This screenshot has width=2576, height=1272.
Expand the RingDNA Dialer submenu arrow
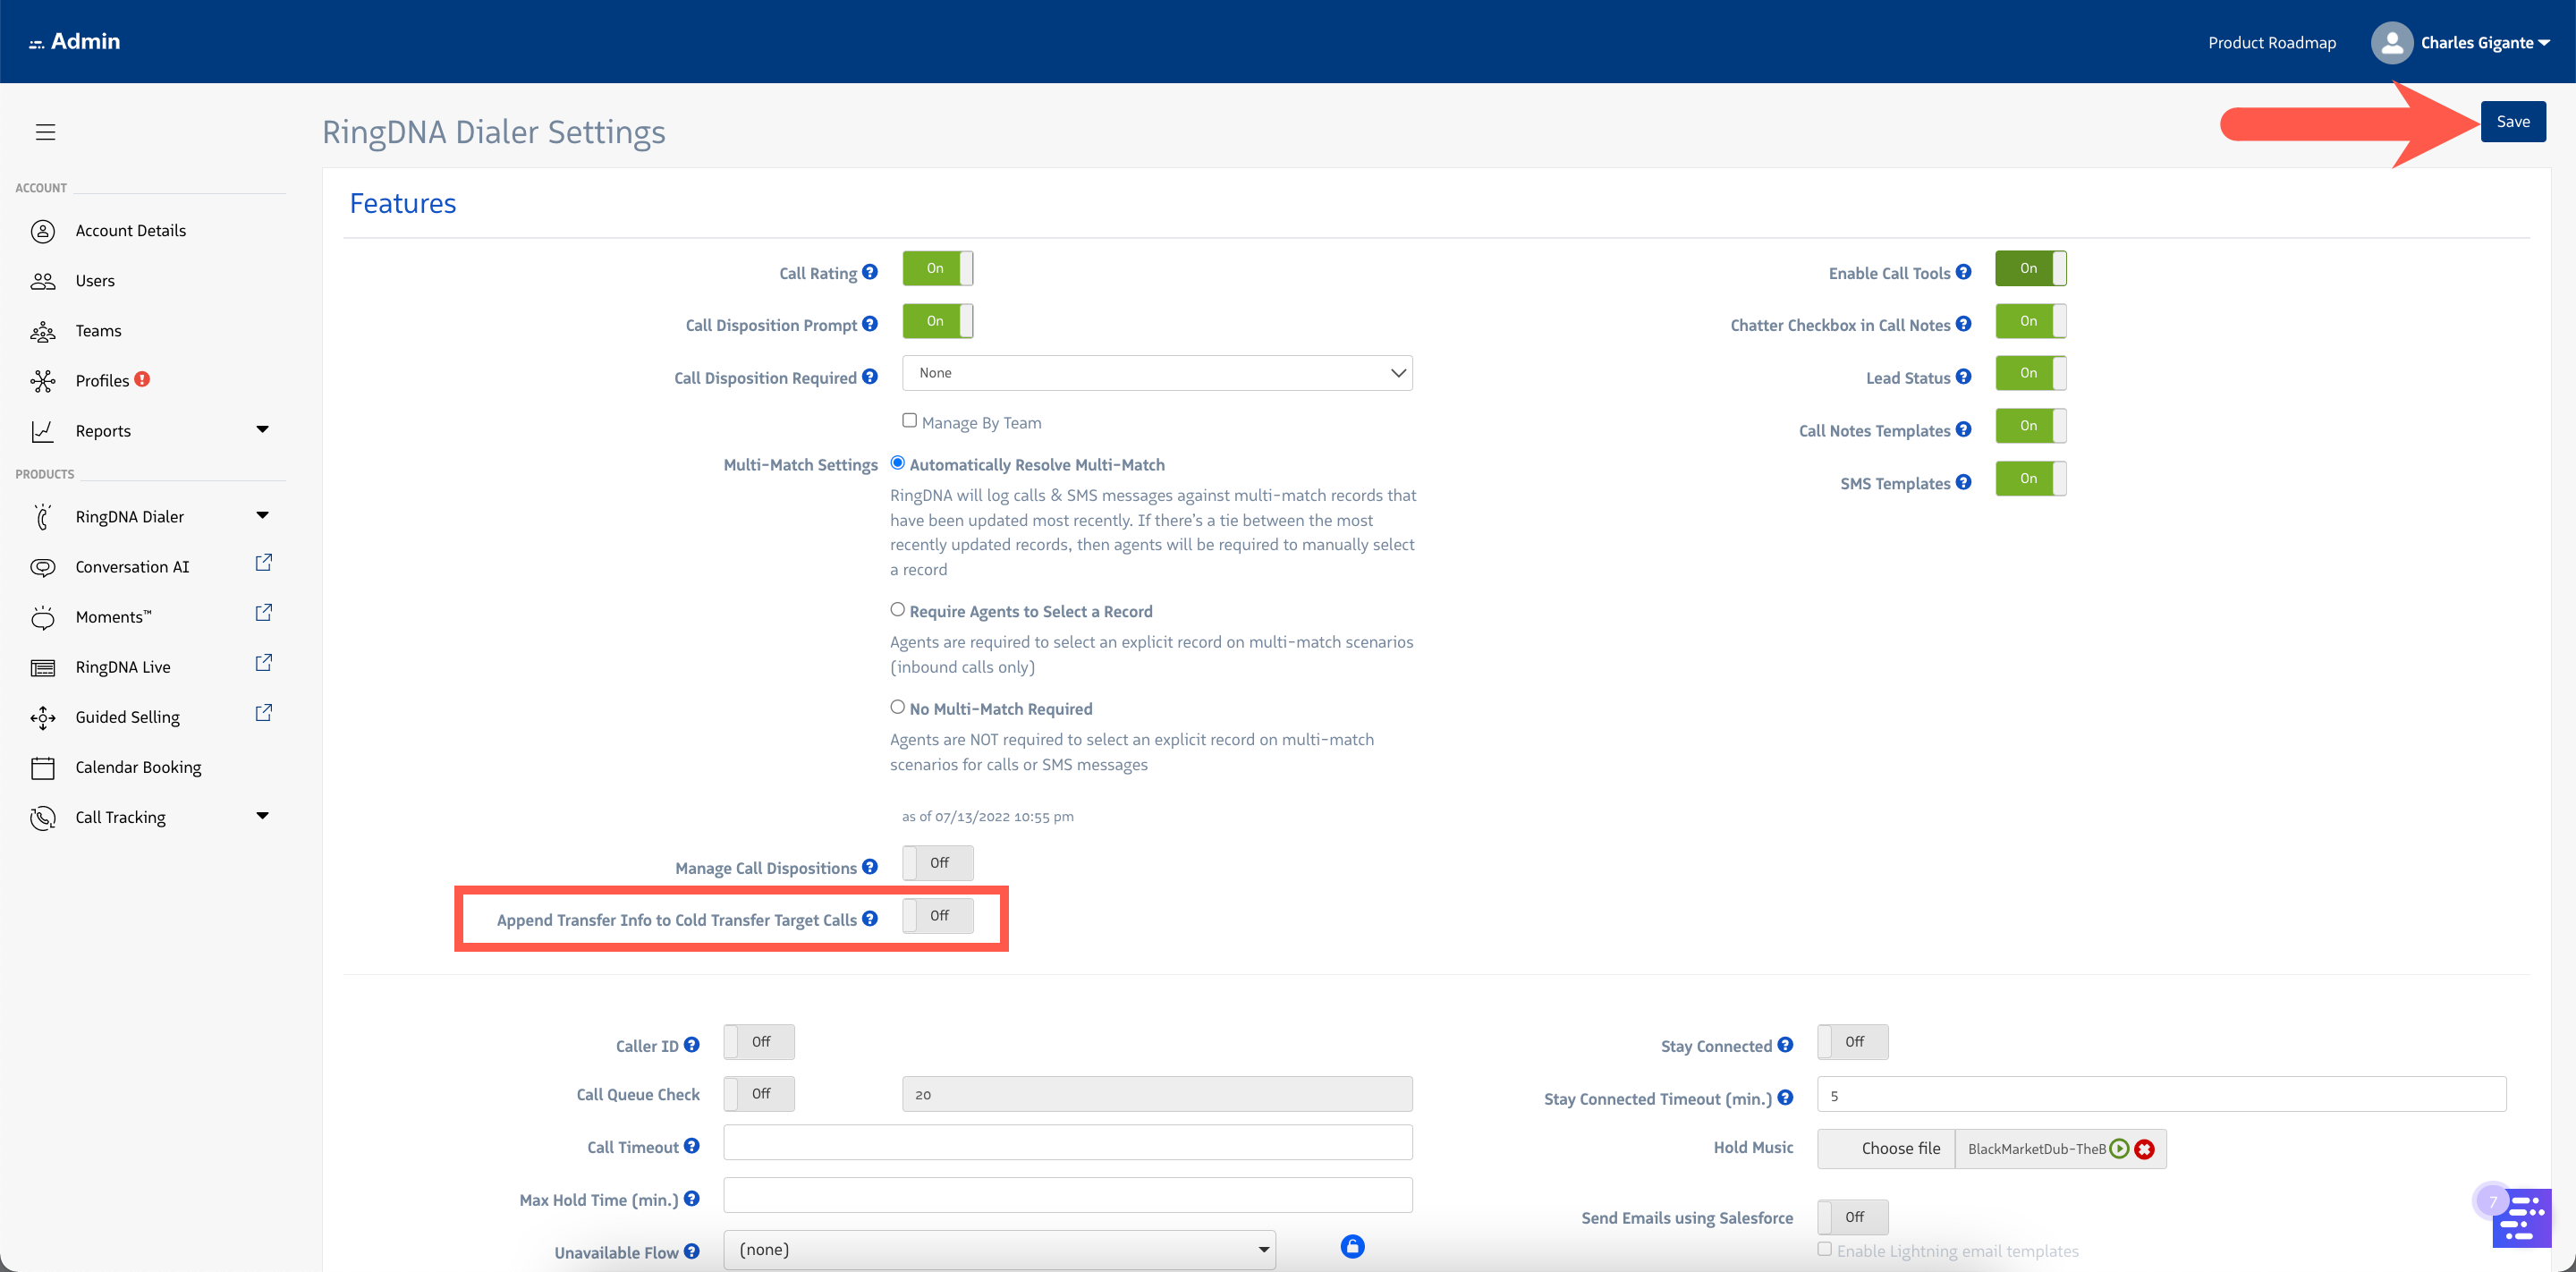point(262,516)
